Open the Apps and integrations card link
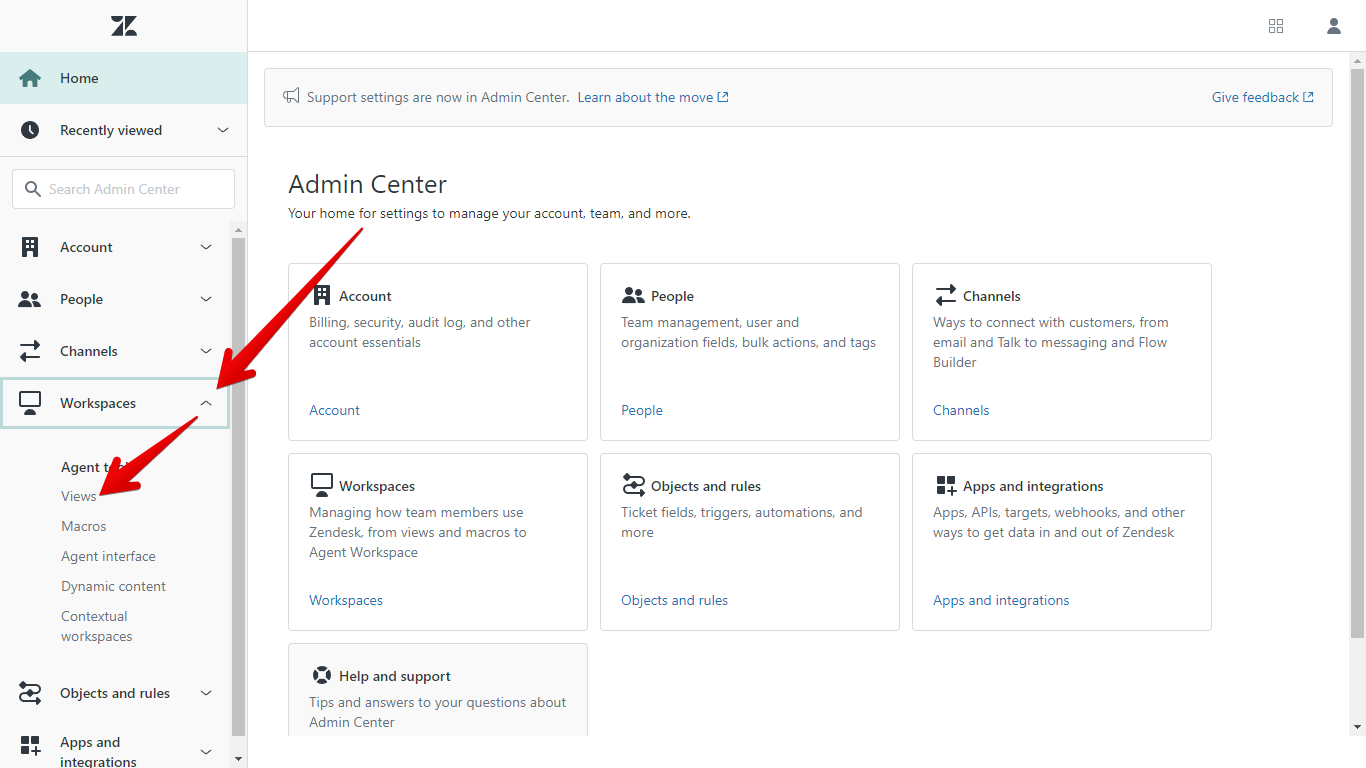The width and height of the screenshot is (1366, 768). [x=1001, y=600]
